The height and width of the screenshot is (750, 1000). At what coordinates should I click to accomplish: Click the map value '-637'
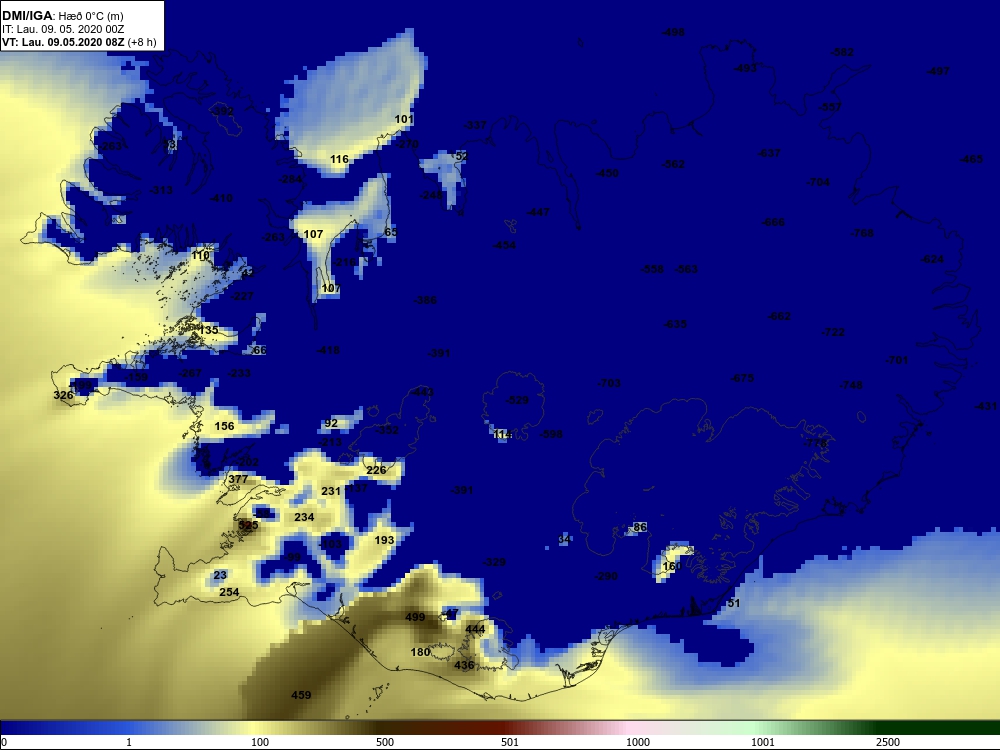pyautogui.click(x=769, y=153)
